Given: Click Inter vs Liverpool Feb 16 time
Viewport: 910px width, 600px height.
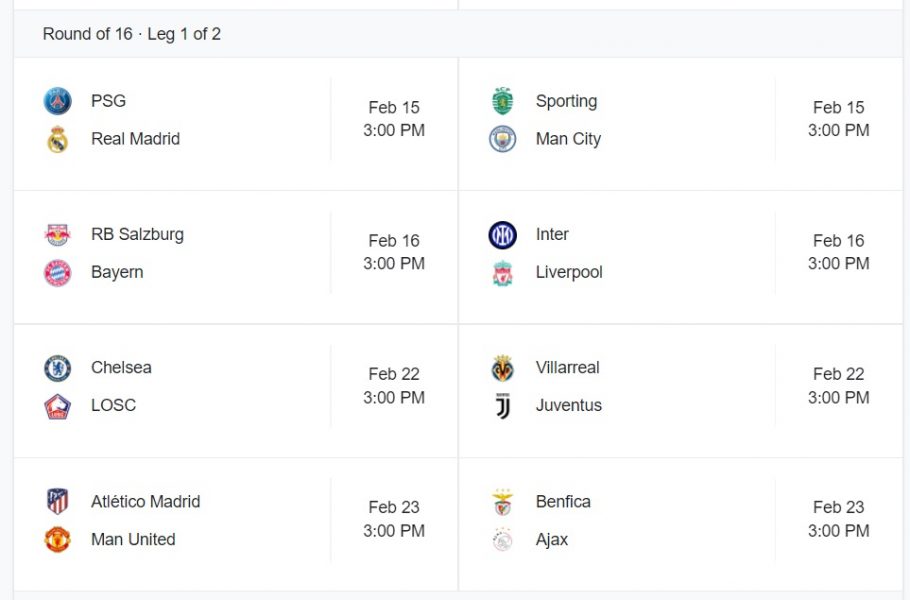Looking at the screenshot, I should pyautogui.click(x=838, y=253).
